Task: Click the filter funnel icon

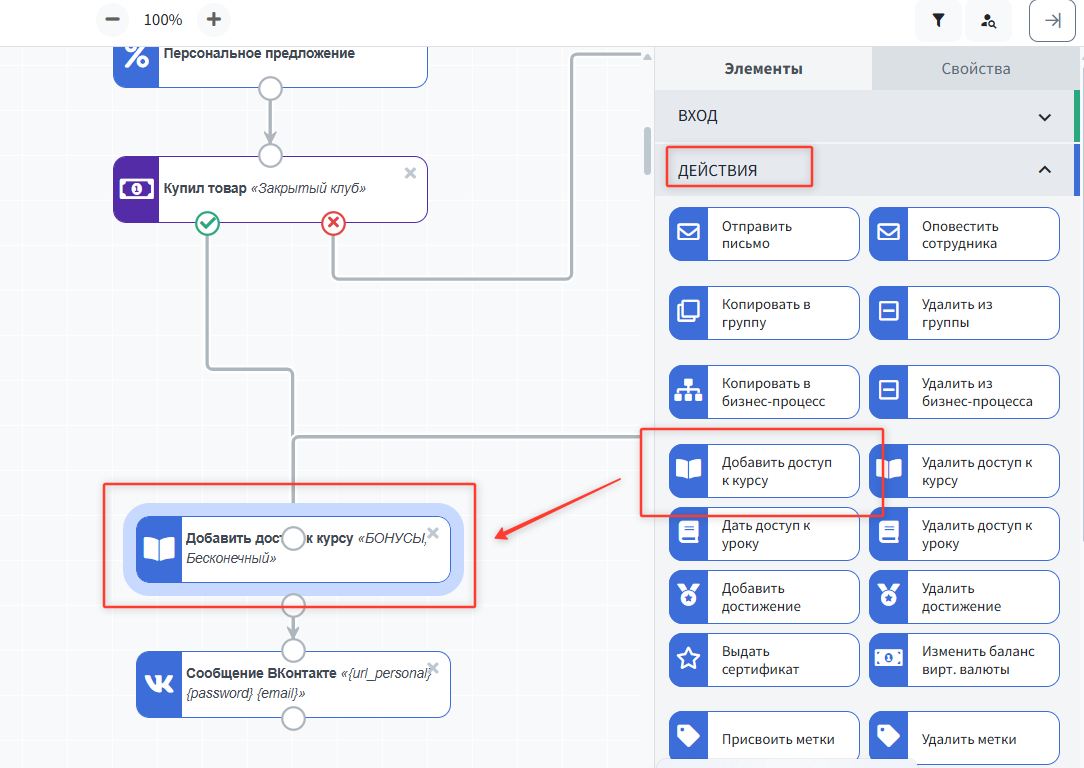Action: tap(938, 20)
